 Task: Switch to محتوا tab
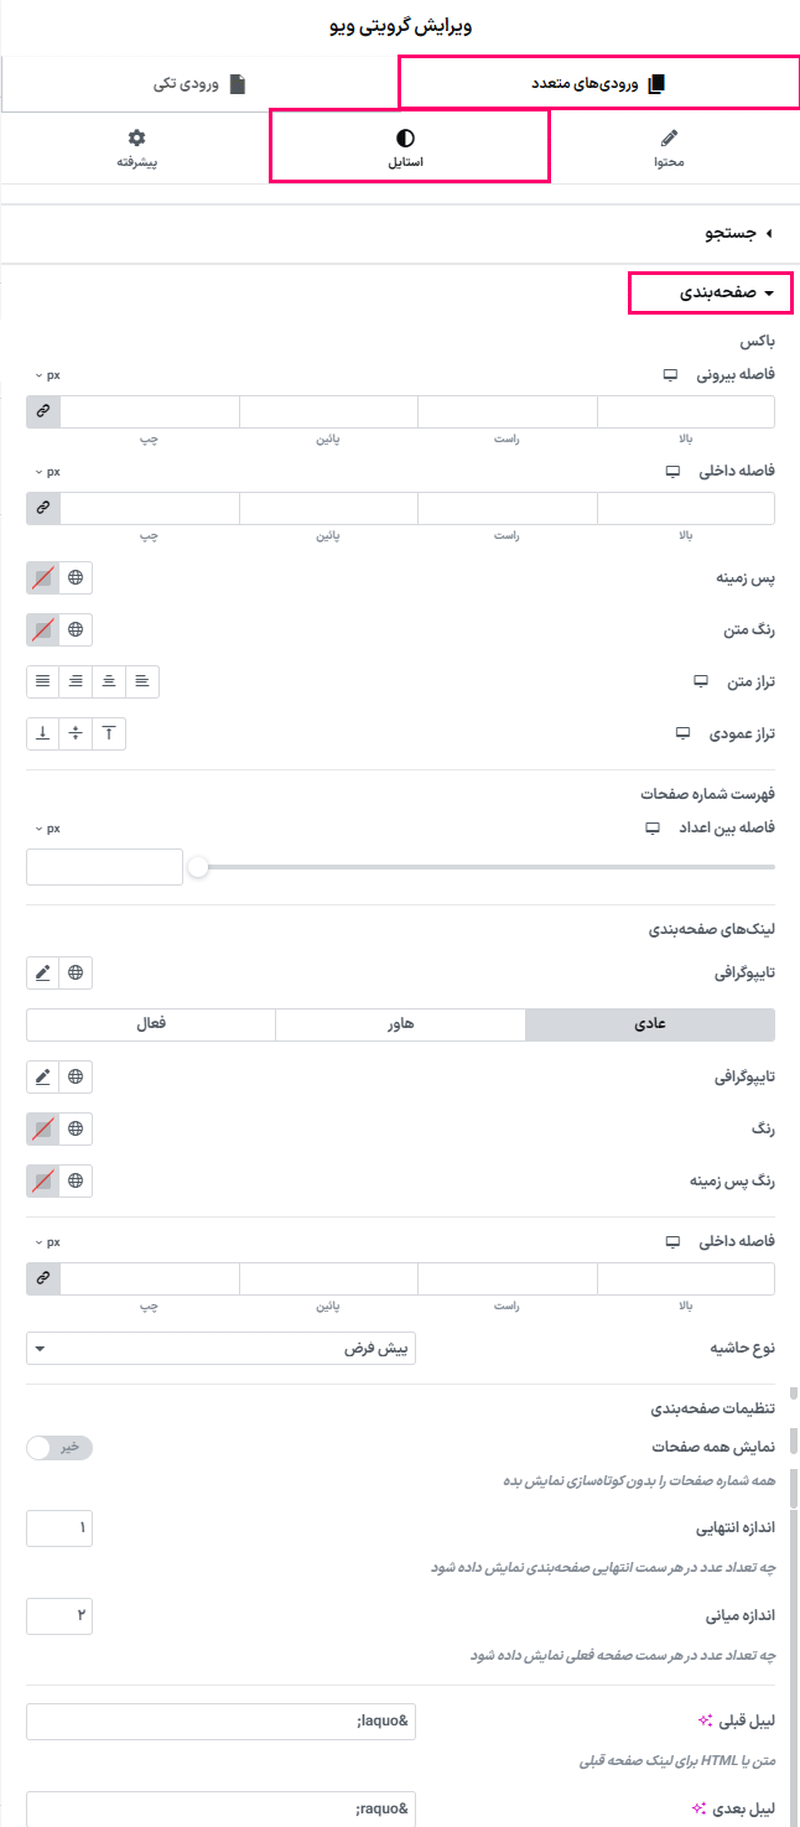pos(668,147)
